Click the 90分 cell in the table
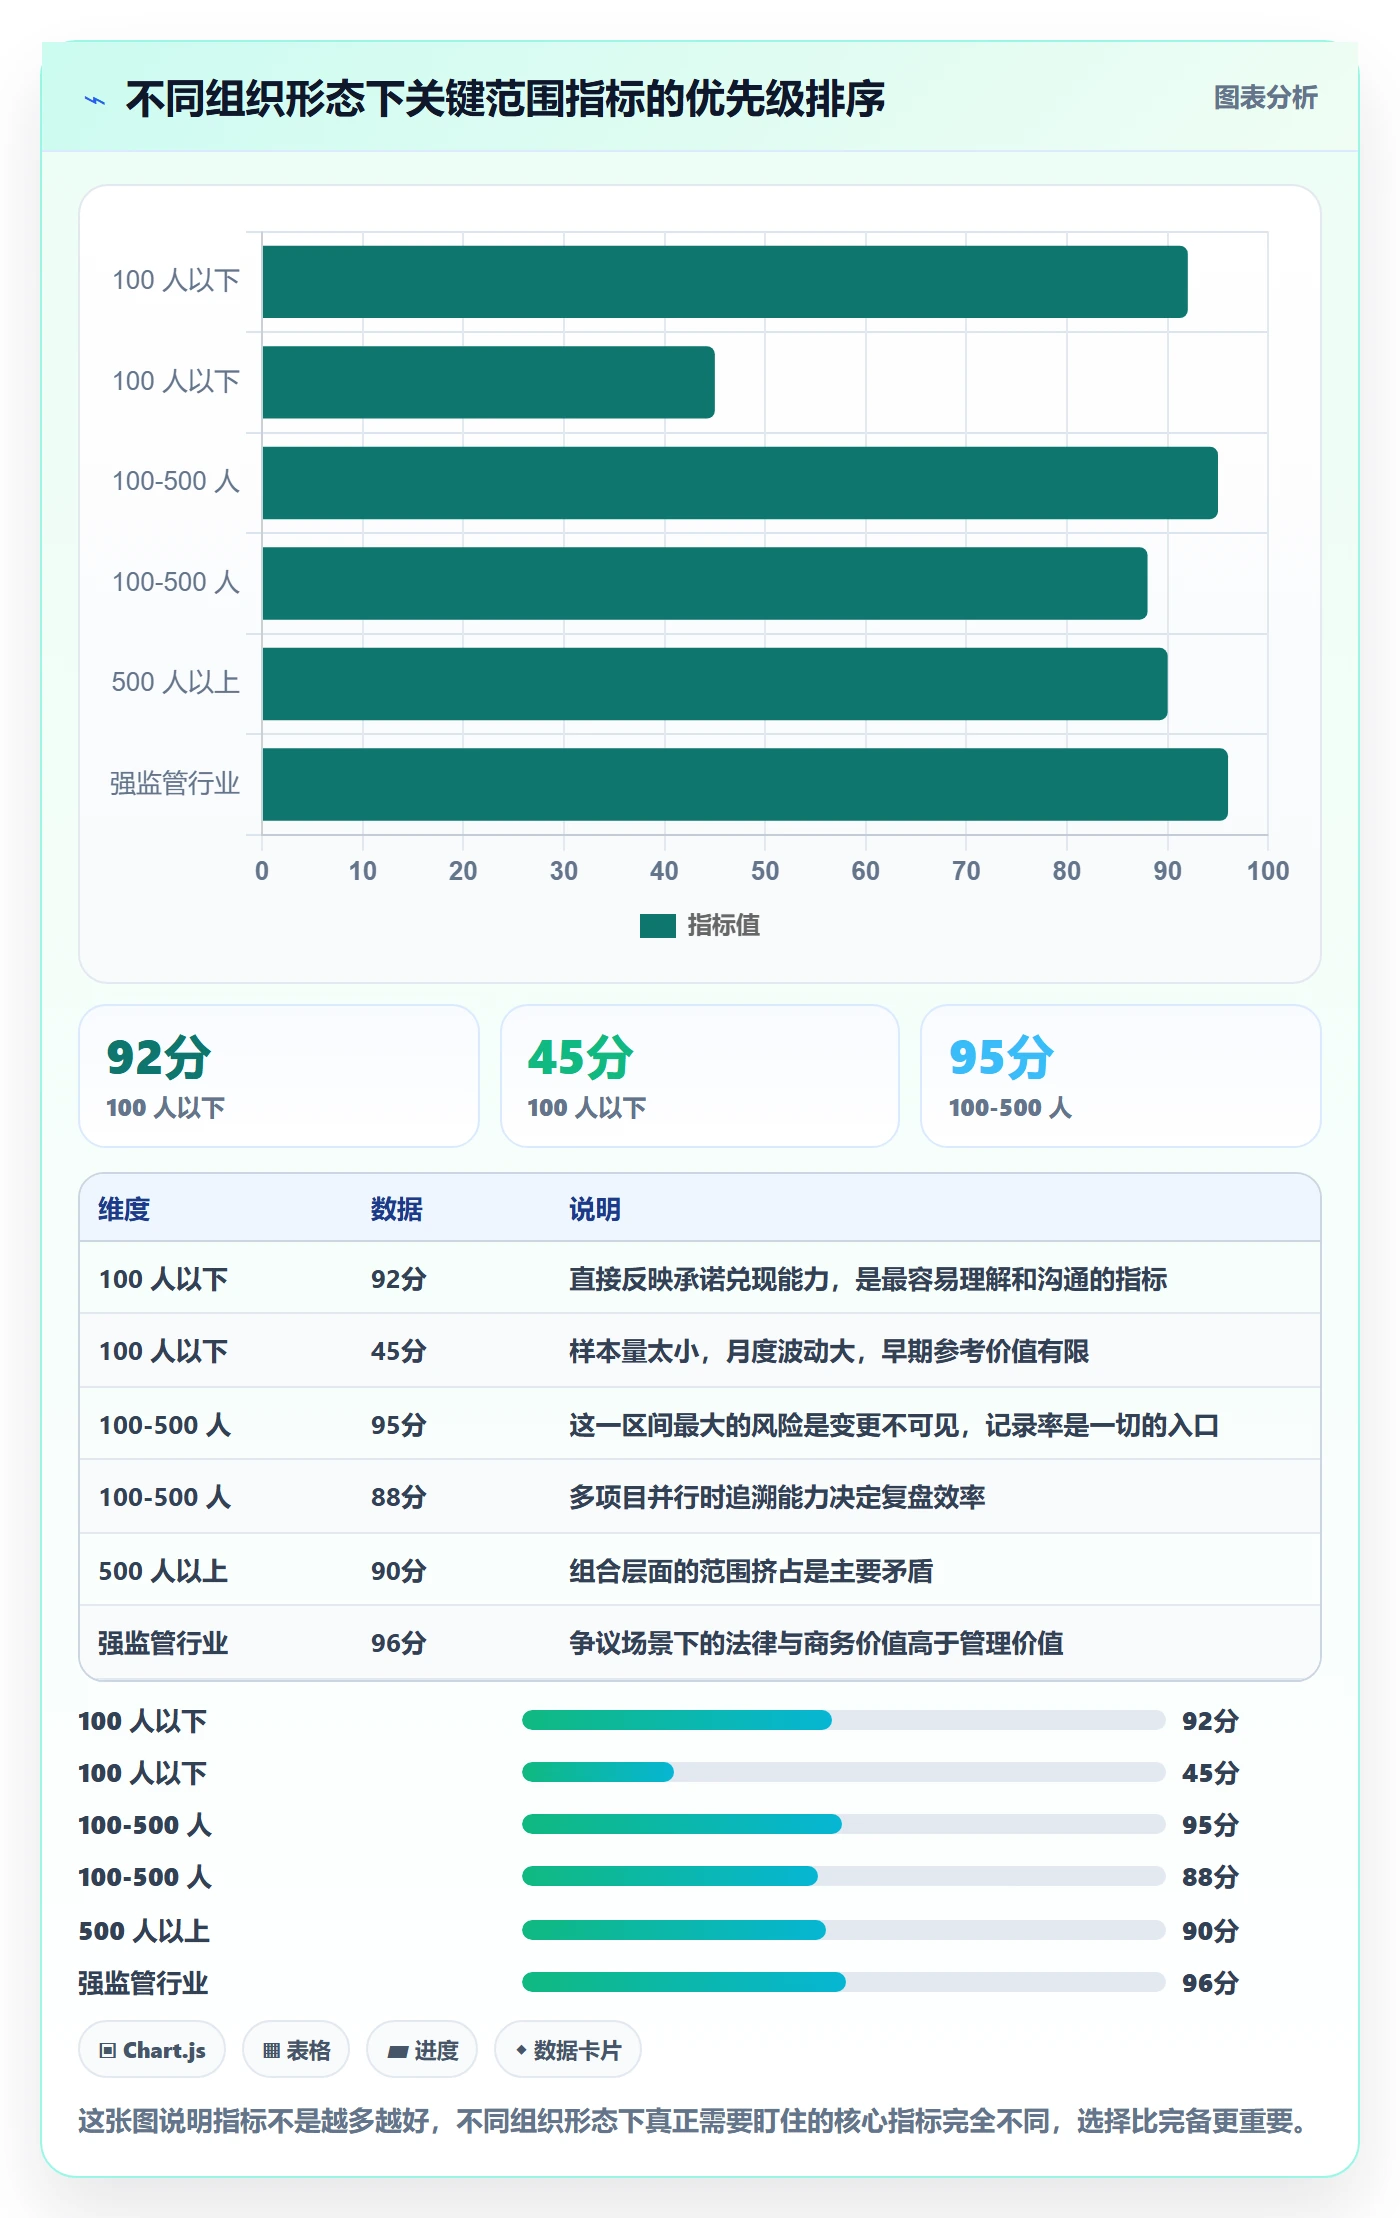1400x2218 pixels. pos(399,1571)
